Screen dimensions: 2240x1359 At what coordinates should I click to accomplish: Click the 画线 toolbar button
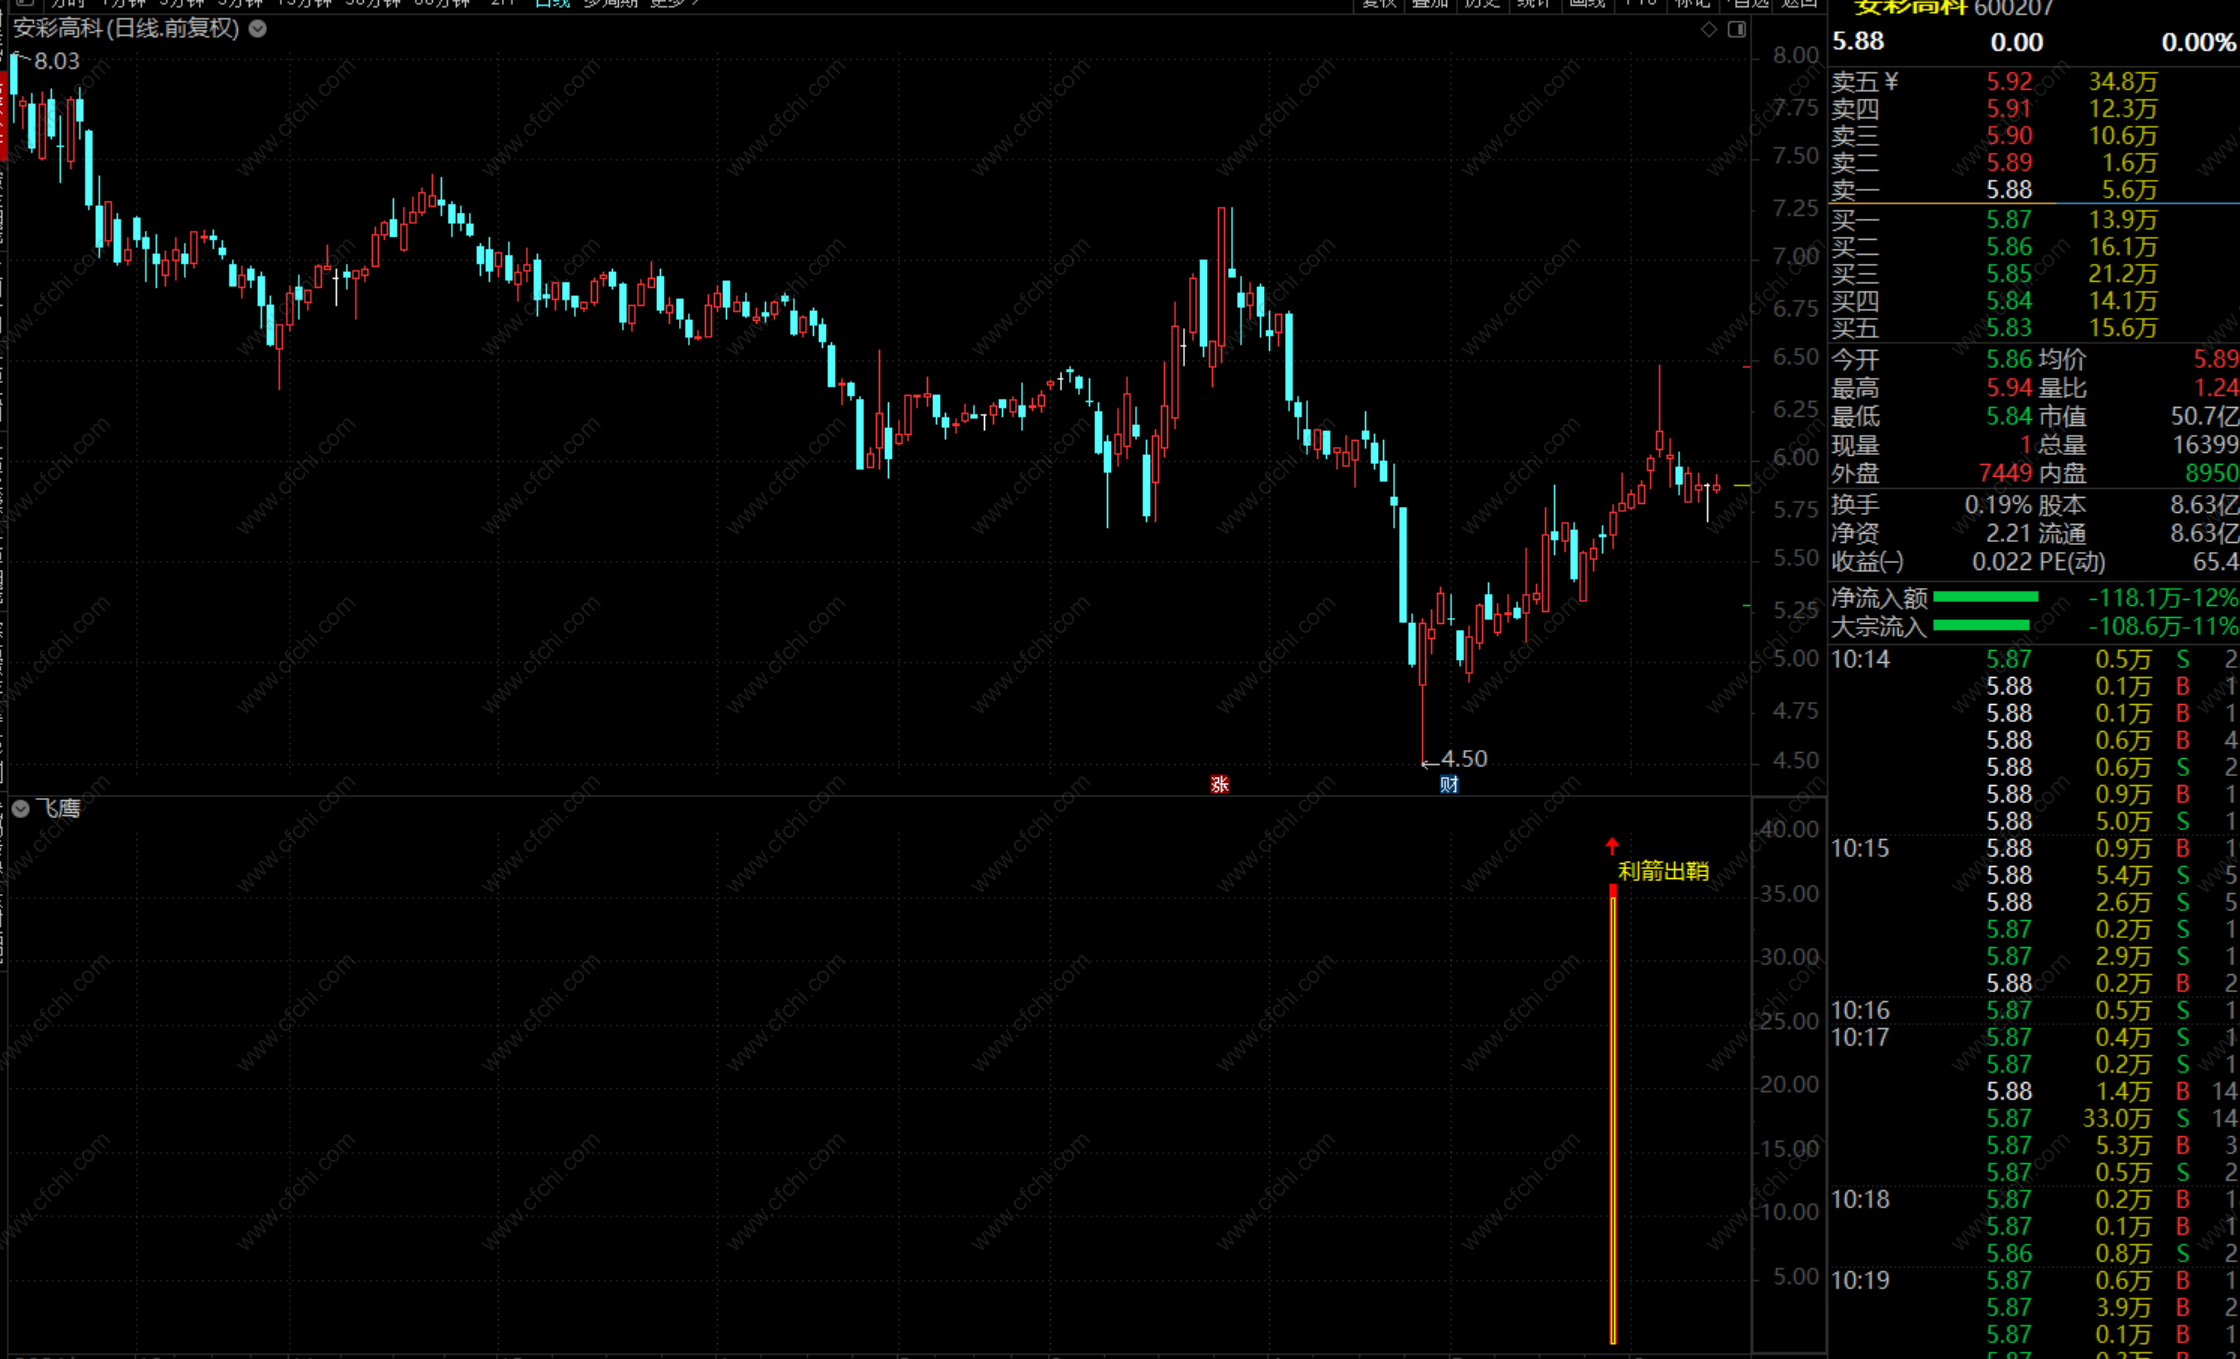coord(1587,3)
